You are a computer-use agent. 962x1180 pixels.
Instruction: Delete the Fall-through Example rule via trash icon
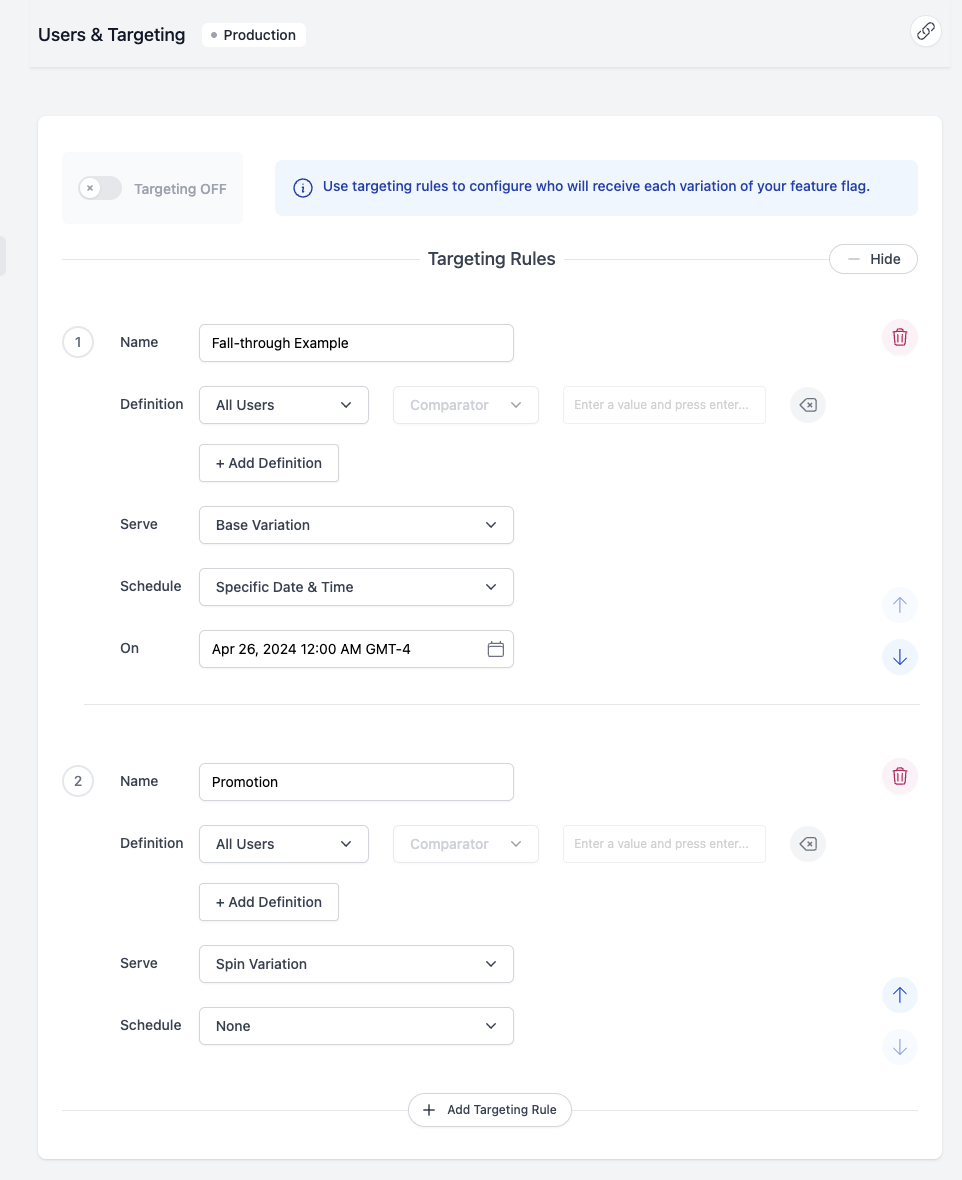(x=899, y=337)
